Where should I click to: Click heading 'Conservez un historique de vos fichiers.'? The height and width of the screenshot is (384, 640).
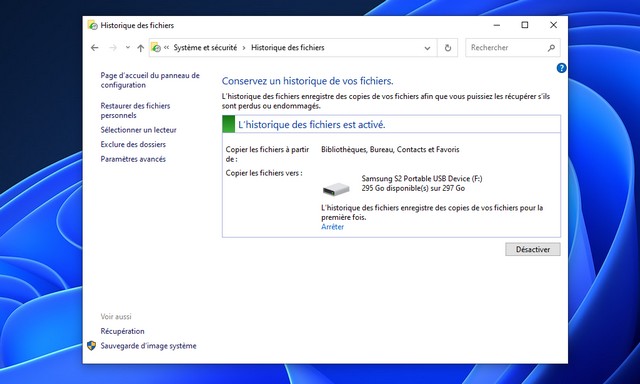(x=307, y=81)
